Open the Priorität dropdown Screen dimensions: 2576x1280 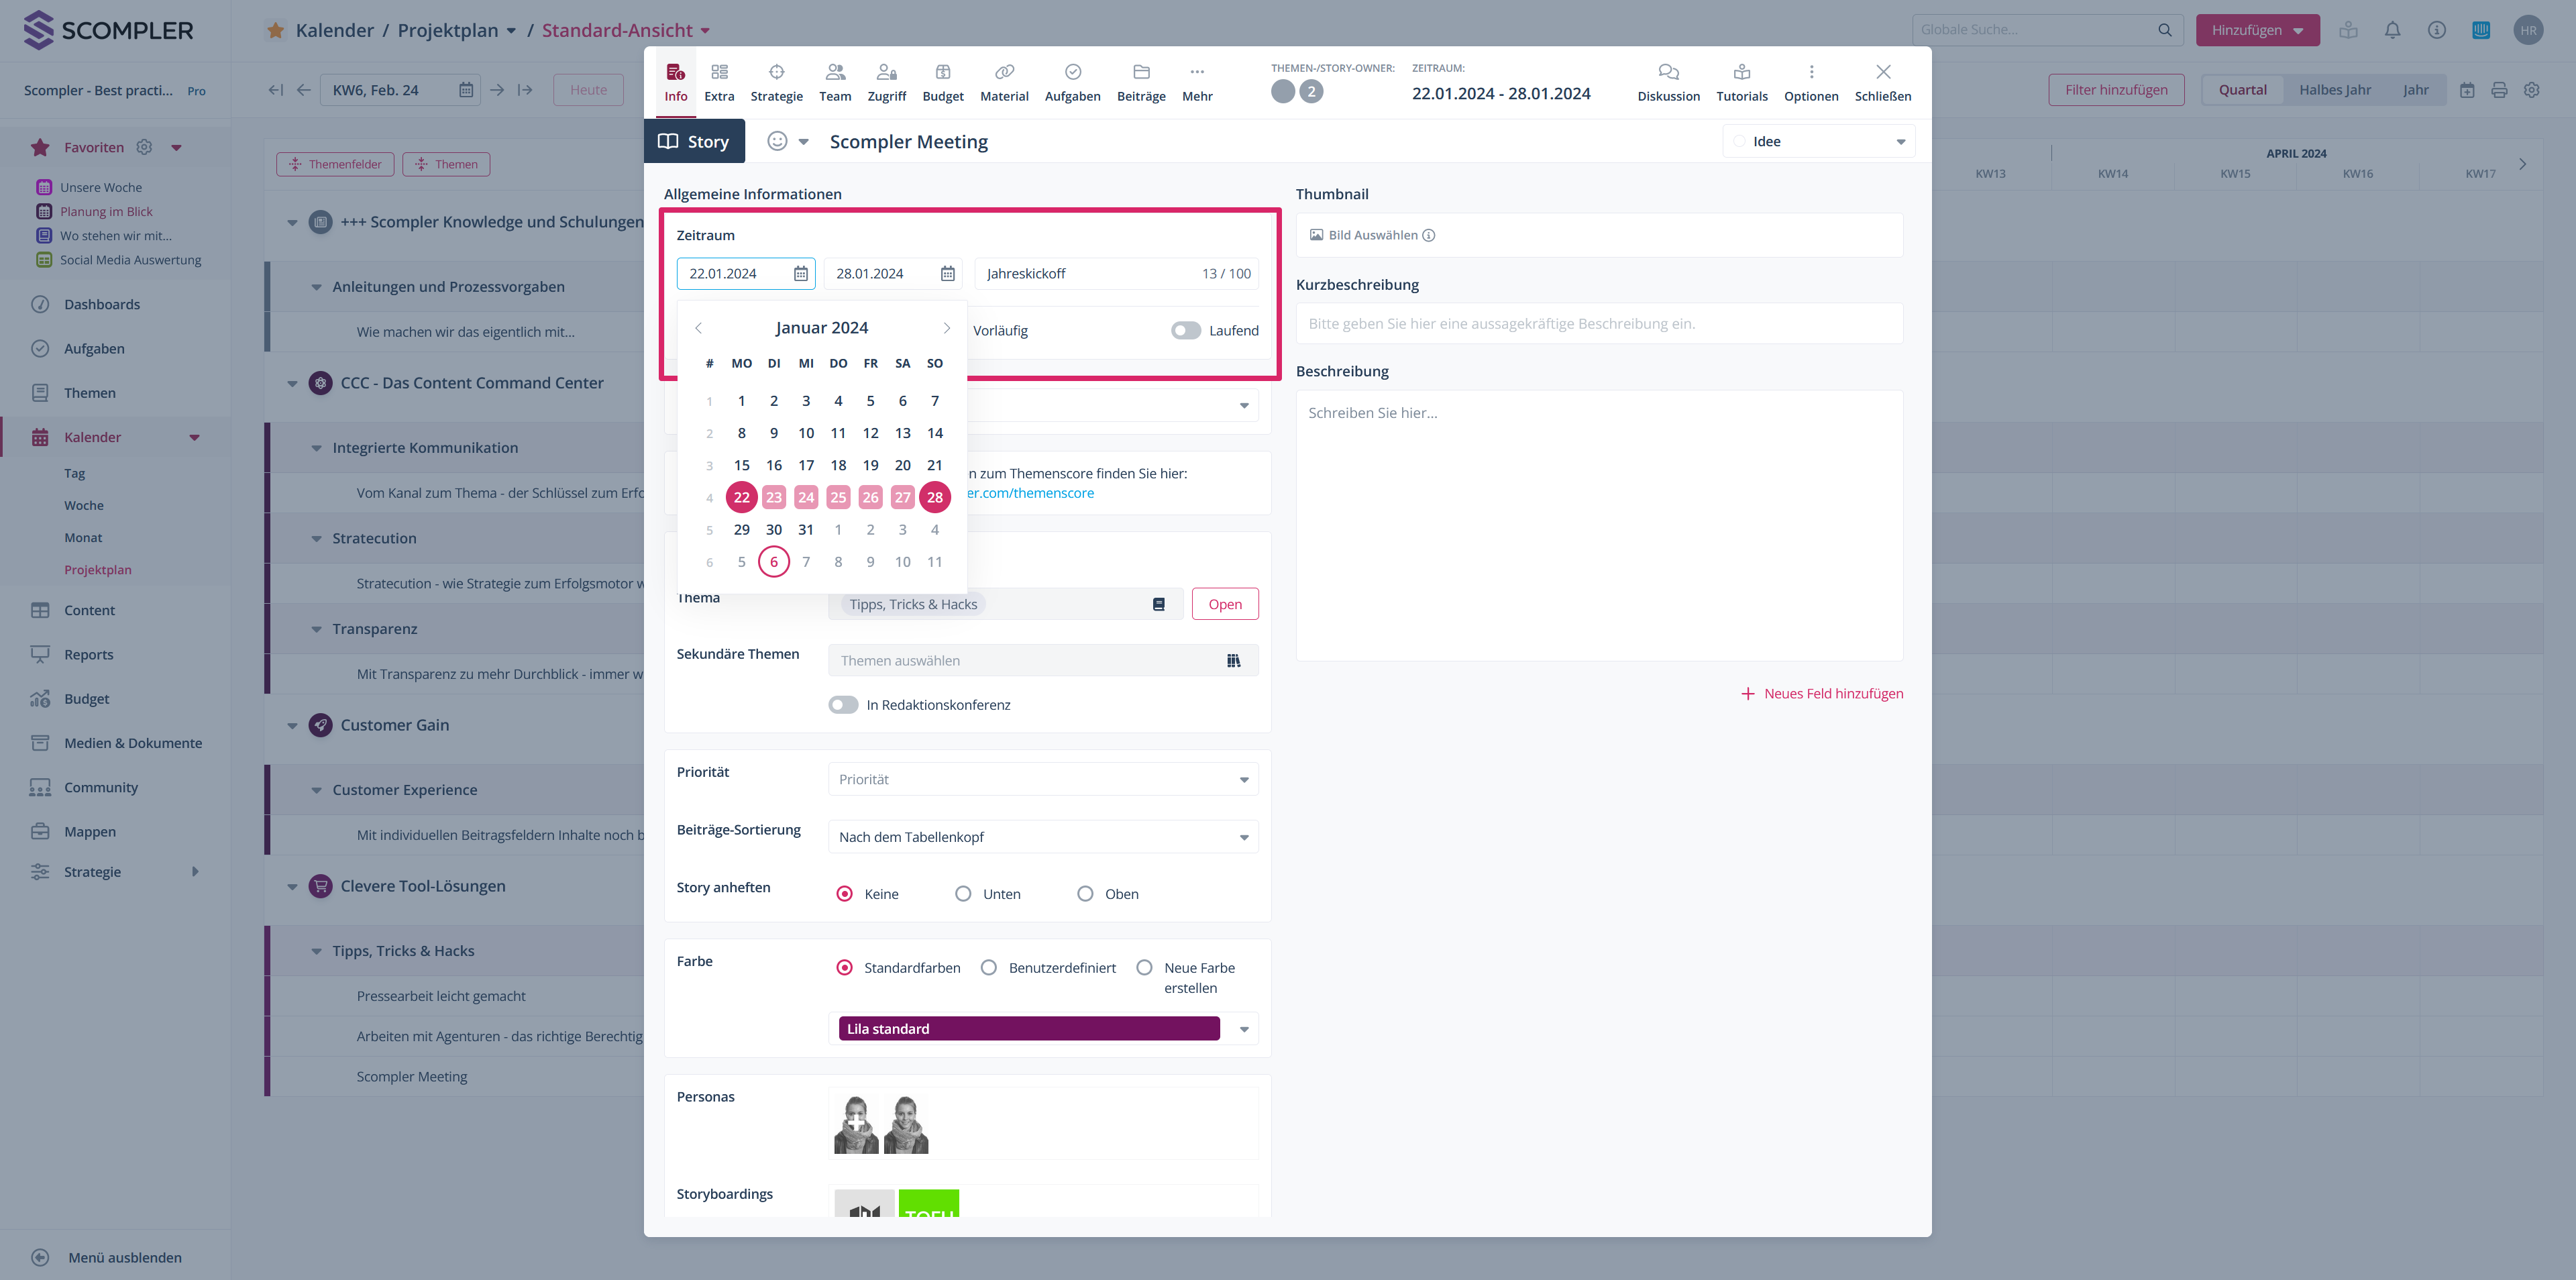(1042, 779)
